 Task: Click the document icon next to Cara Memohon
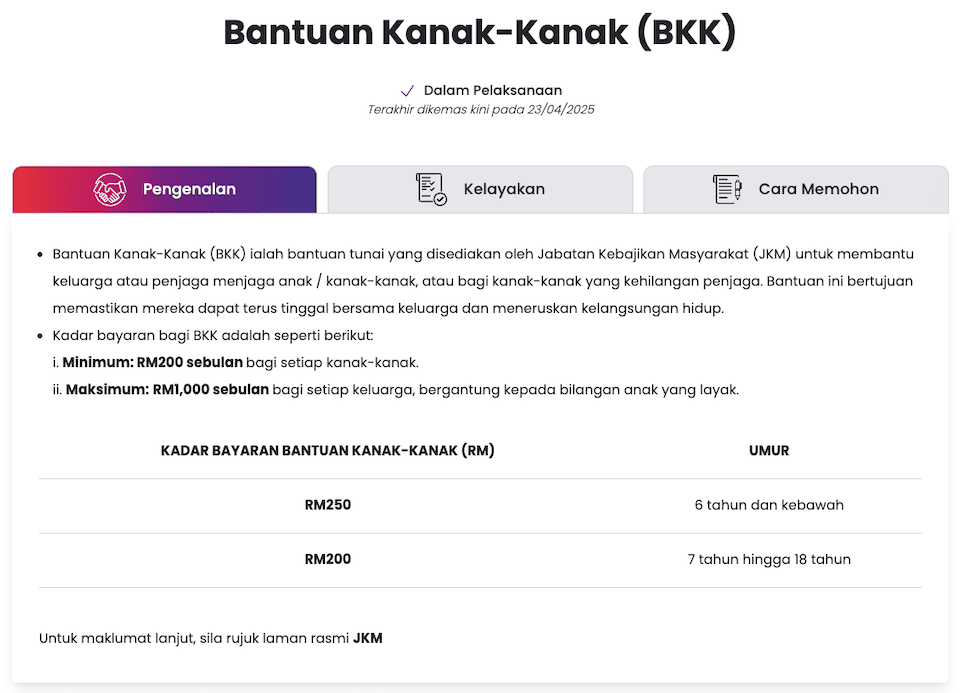[x=727, y=188]
